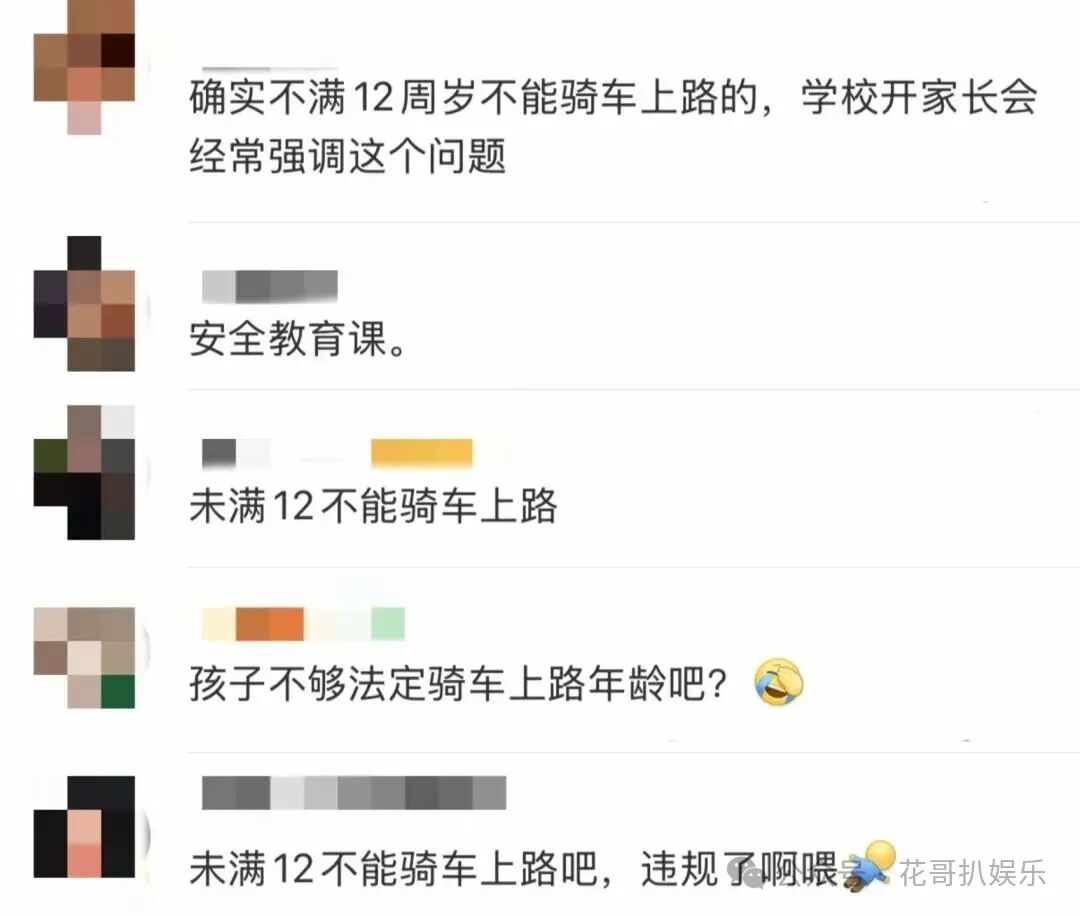Open blurred username with orange blocks
Viewport: 1080px width, 916px height.
point(303,624)
